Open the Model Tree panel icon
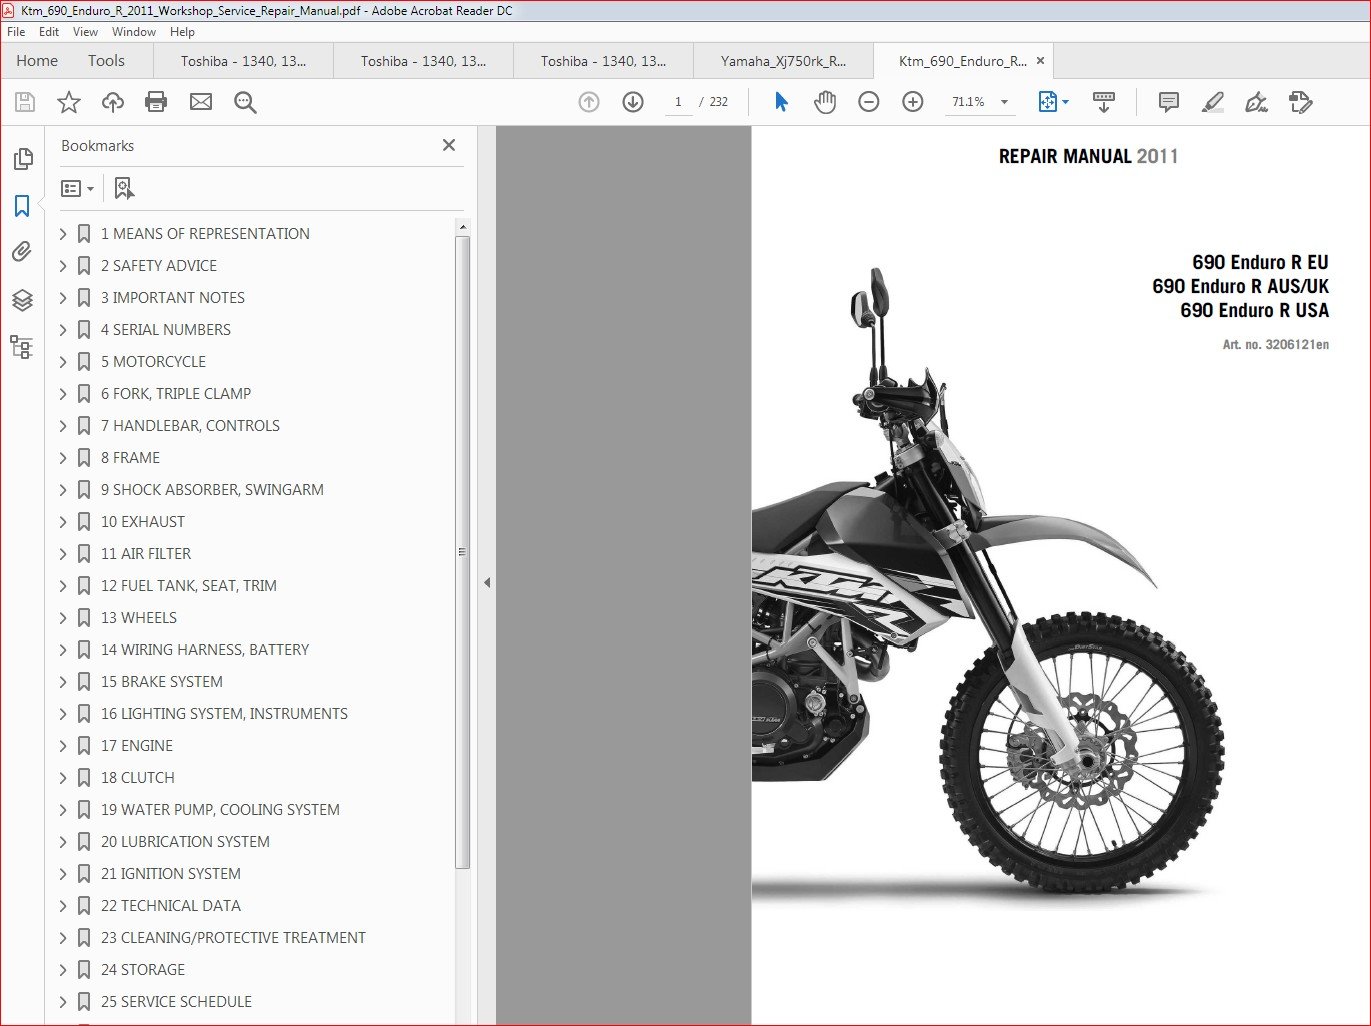This screenshot has width=1371, height=1026. pos(22,347)
